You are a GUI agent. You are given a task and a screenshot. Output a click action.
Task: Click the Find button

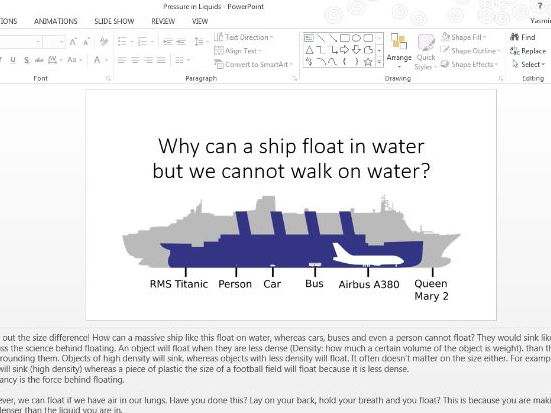point(523,37)
